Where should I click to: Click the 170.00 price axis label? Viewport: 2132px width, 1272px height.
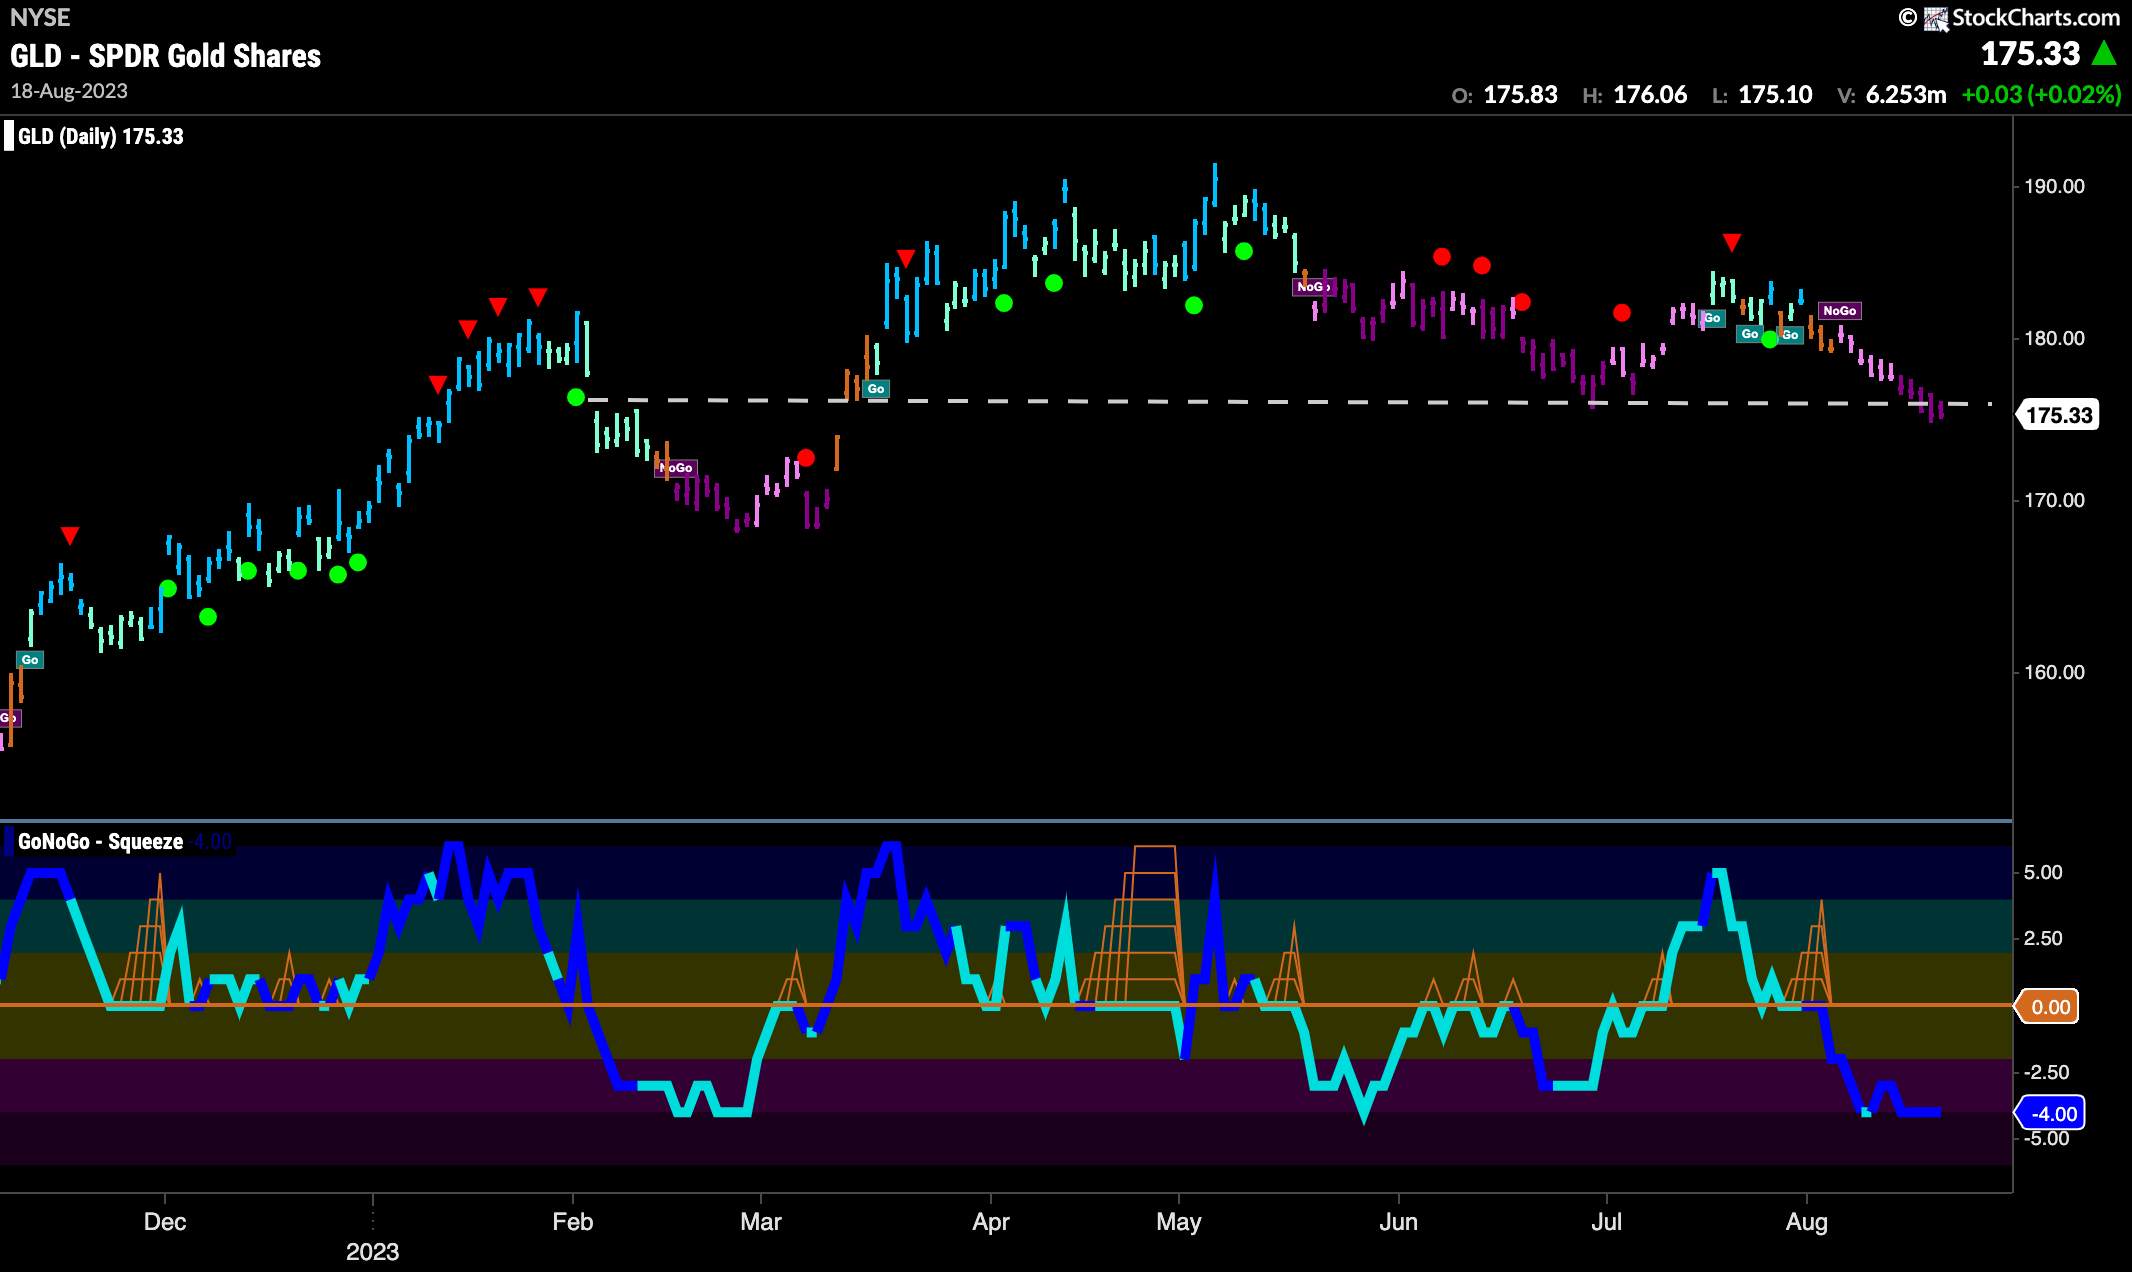point(2054,500)
